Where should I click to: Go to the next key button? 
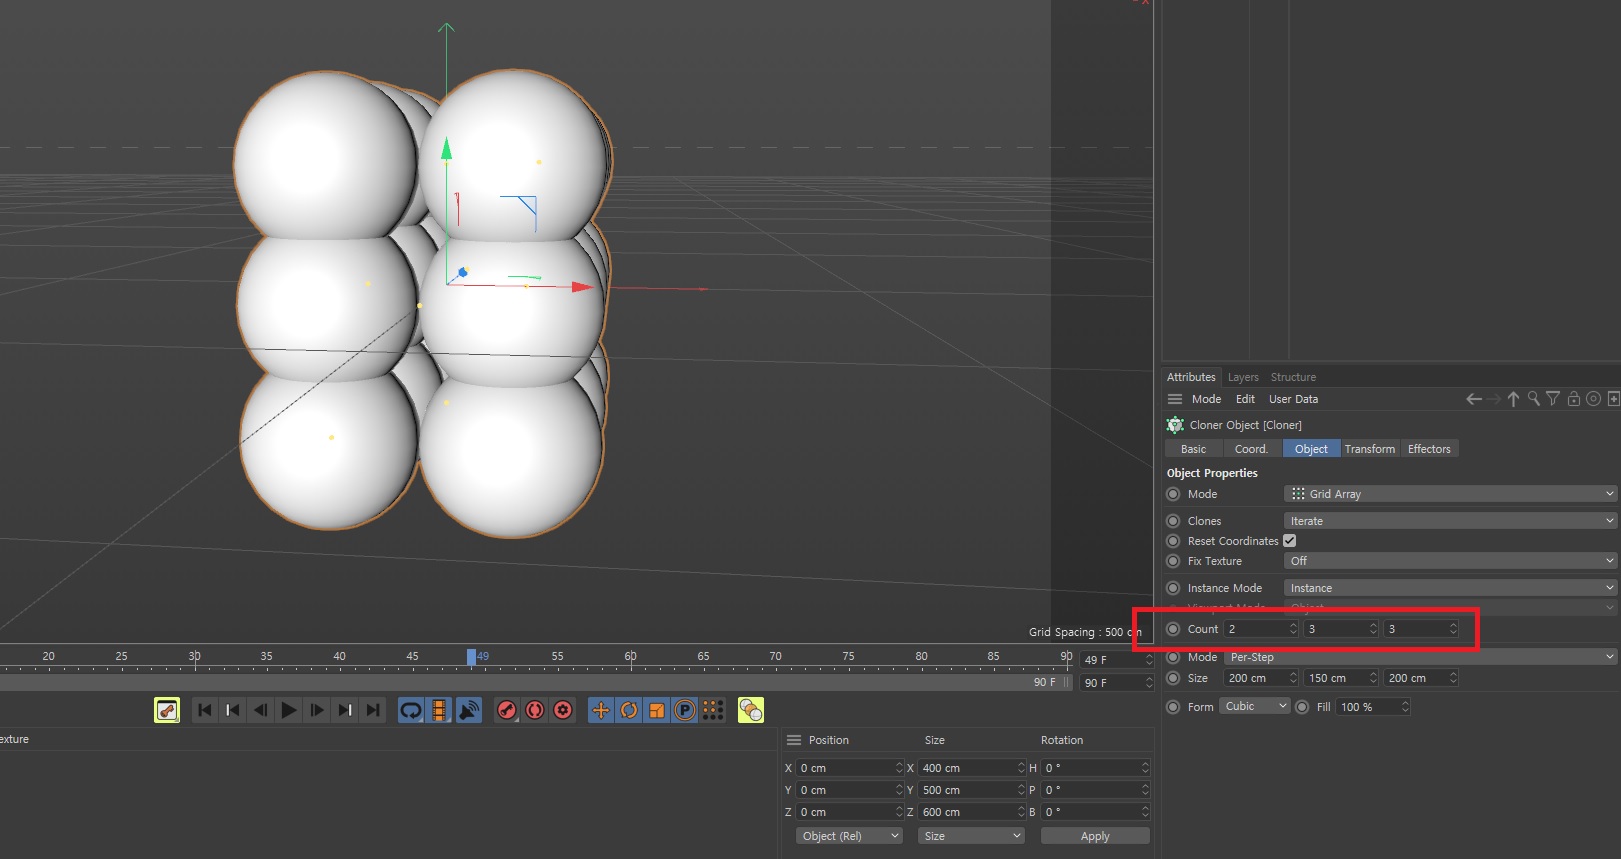coord(345,710)
